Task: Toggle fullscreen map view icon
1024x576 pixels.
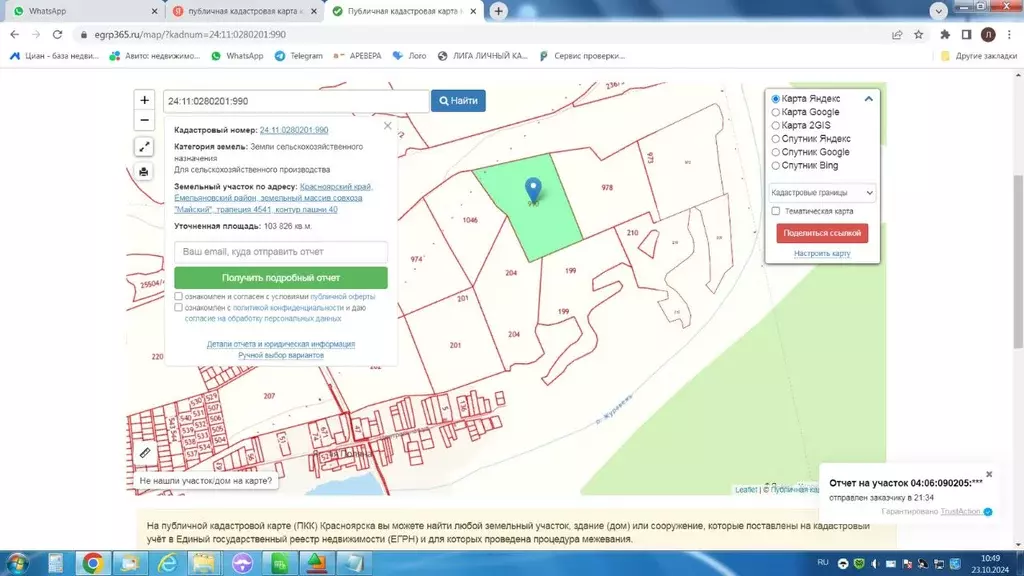Action: pyautogui.click(x=144, y=147)
